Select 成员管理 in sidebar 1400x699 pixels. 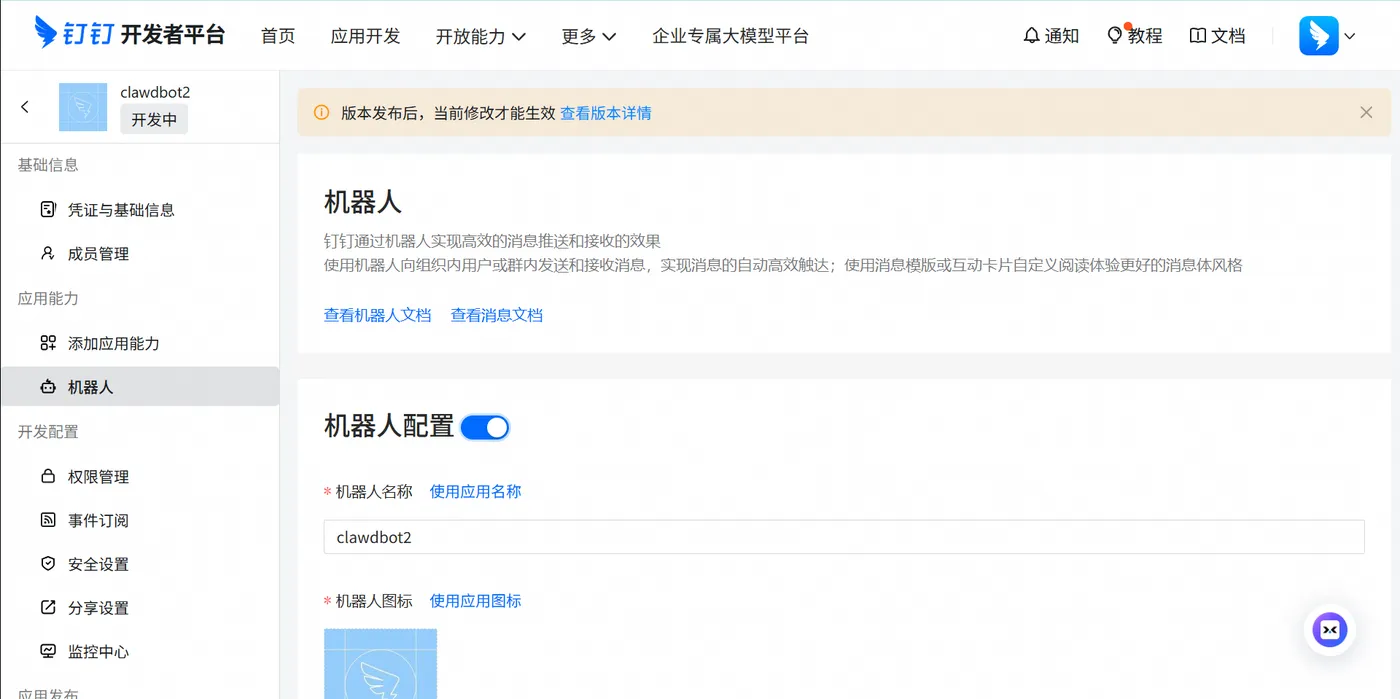(x=140, y=253)
